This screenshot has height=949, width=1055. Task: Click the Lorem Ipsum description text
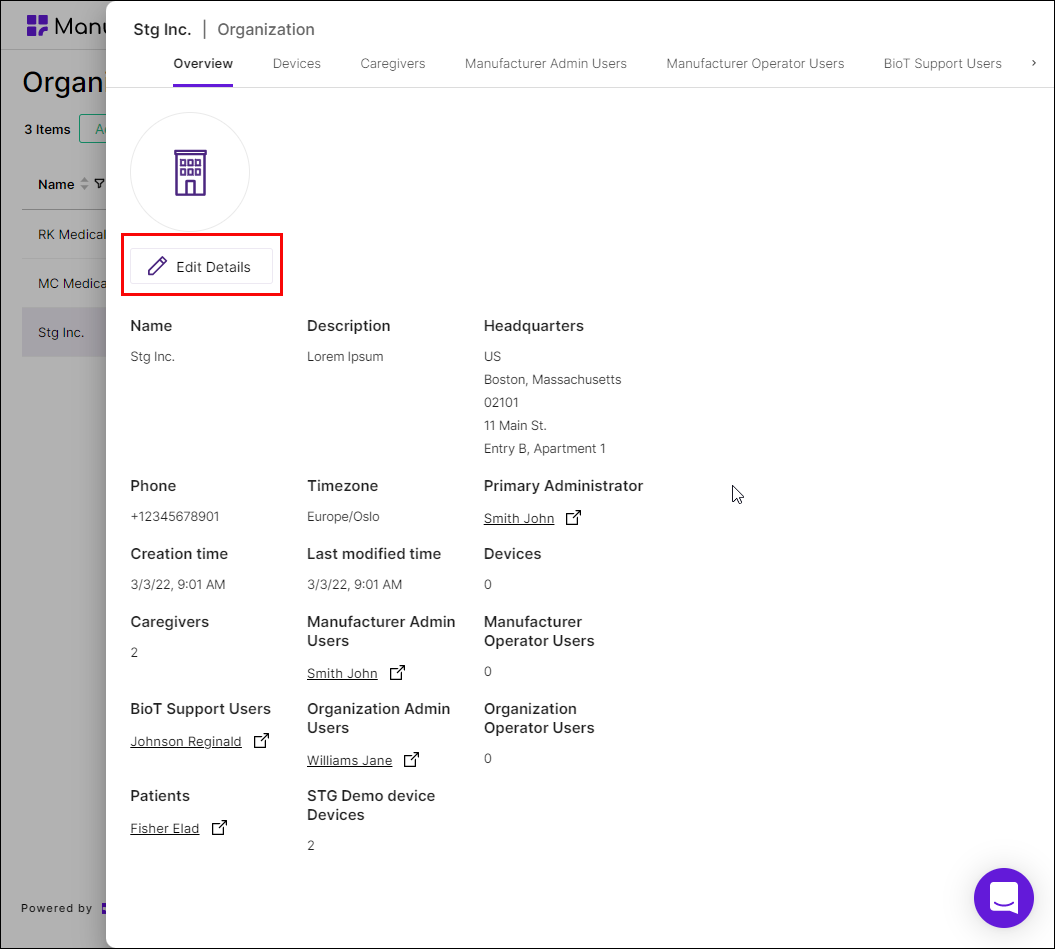pos(345,356)
